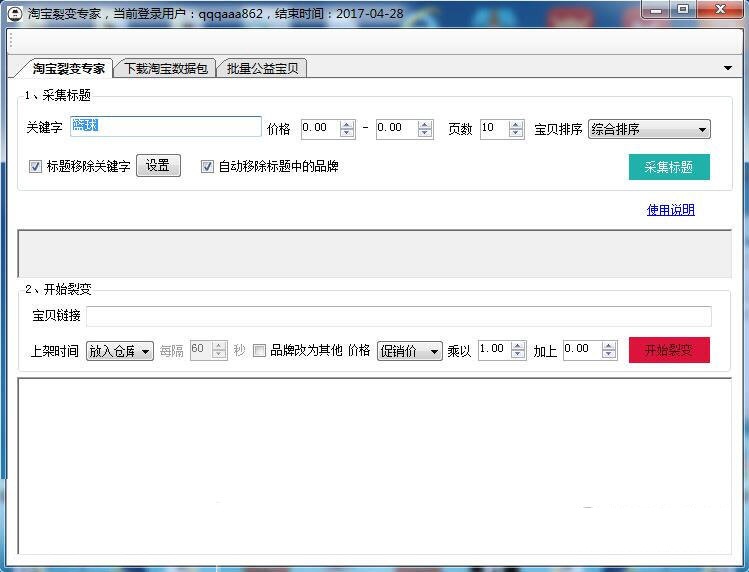This screenshot has width=749, height=572.
Task: Click the app icon in title bar
Action: click(x=15, y=13)
